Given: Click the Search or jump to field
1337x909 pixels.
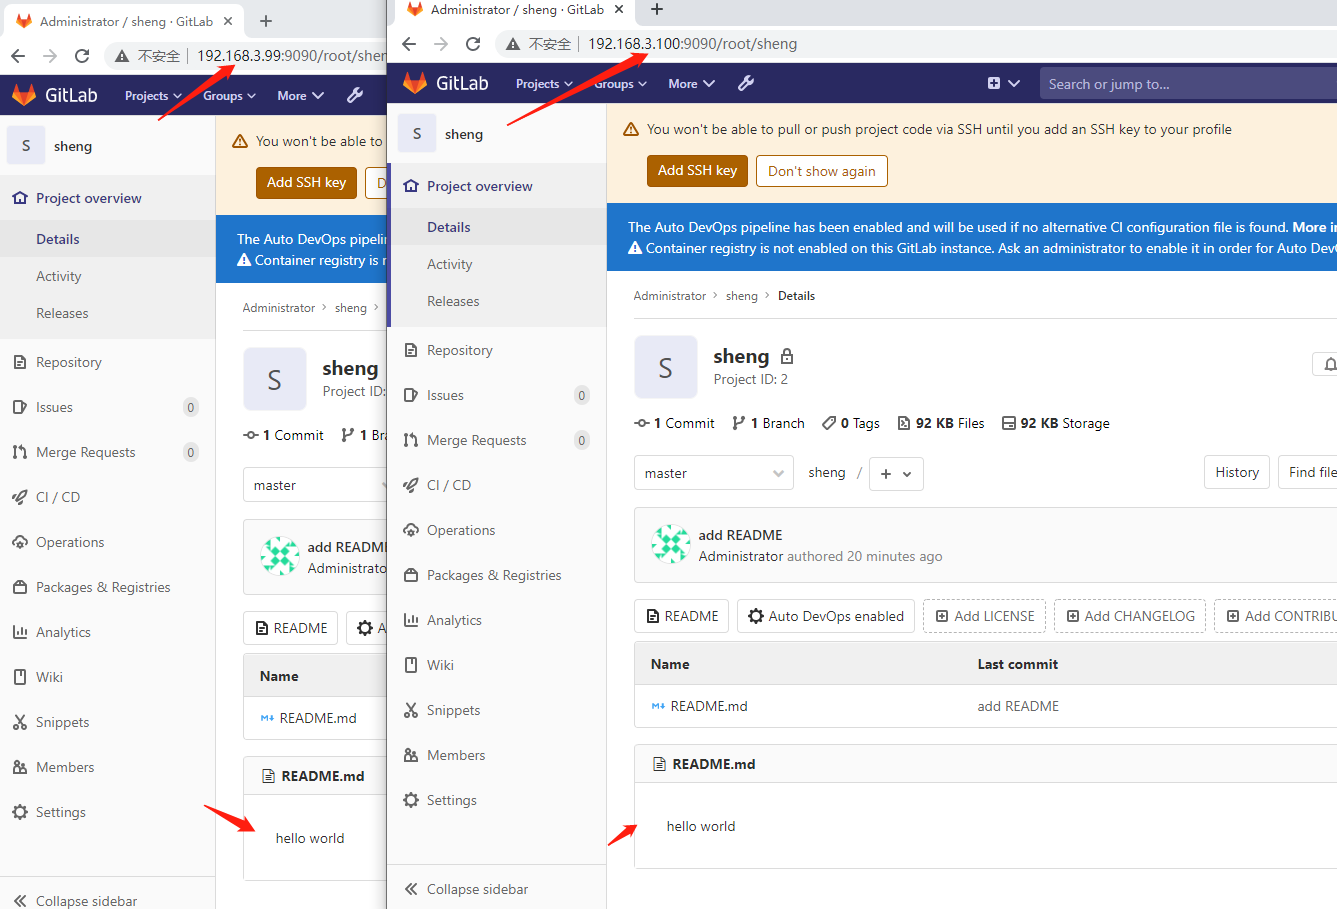Looking at the screenshot, I should (1188, 84).
